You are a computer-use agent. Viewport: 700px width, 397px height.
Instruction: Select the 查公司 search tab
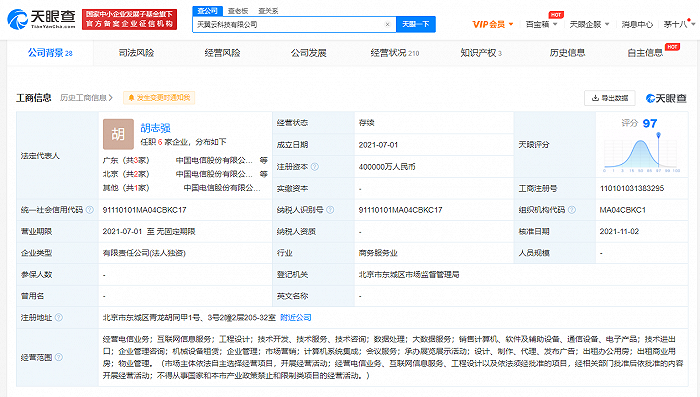click(207, 10)
